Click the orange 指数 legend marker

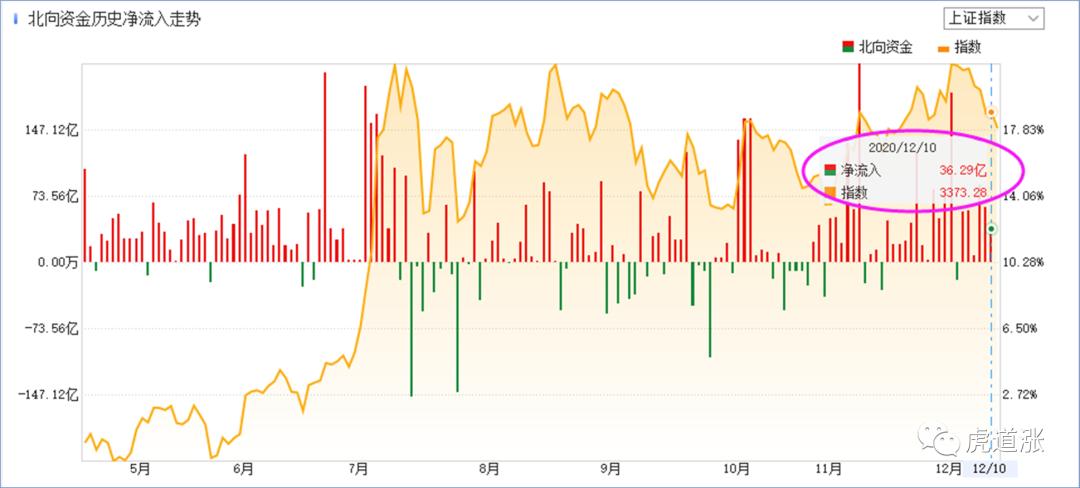coord(943,48)
